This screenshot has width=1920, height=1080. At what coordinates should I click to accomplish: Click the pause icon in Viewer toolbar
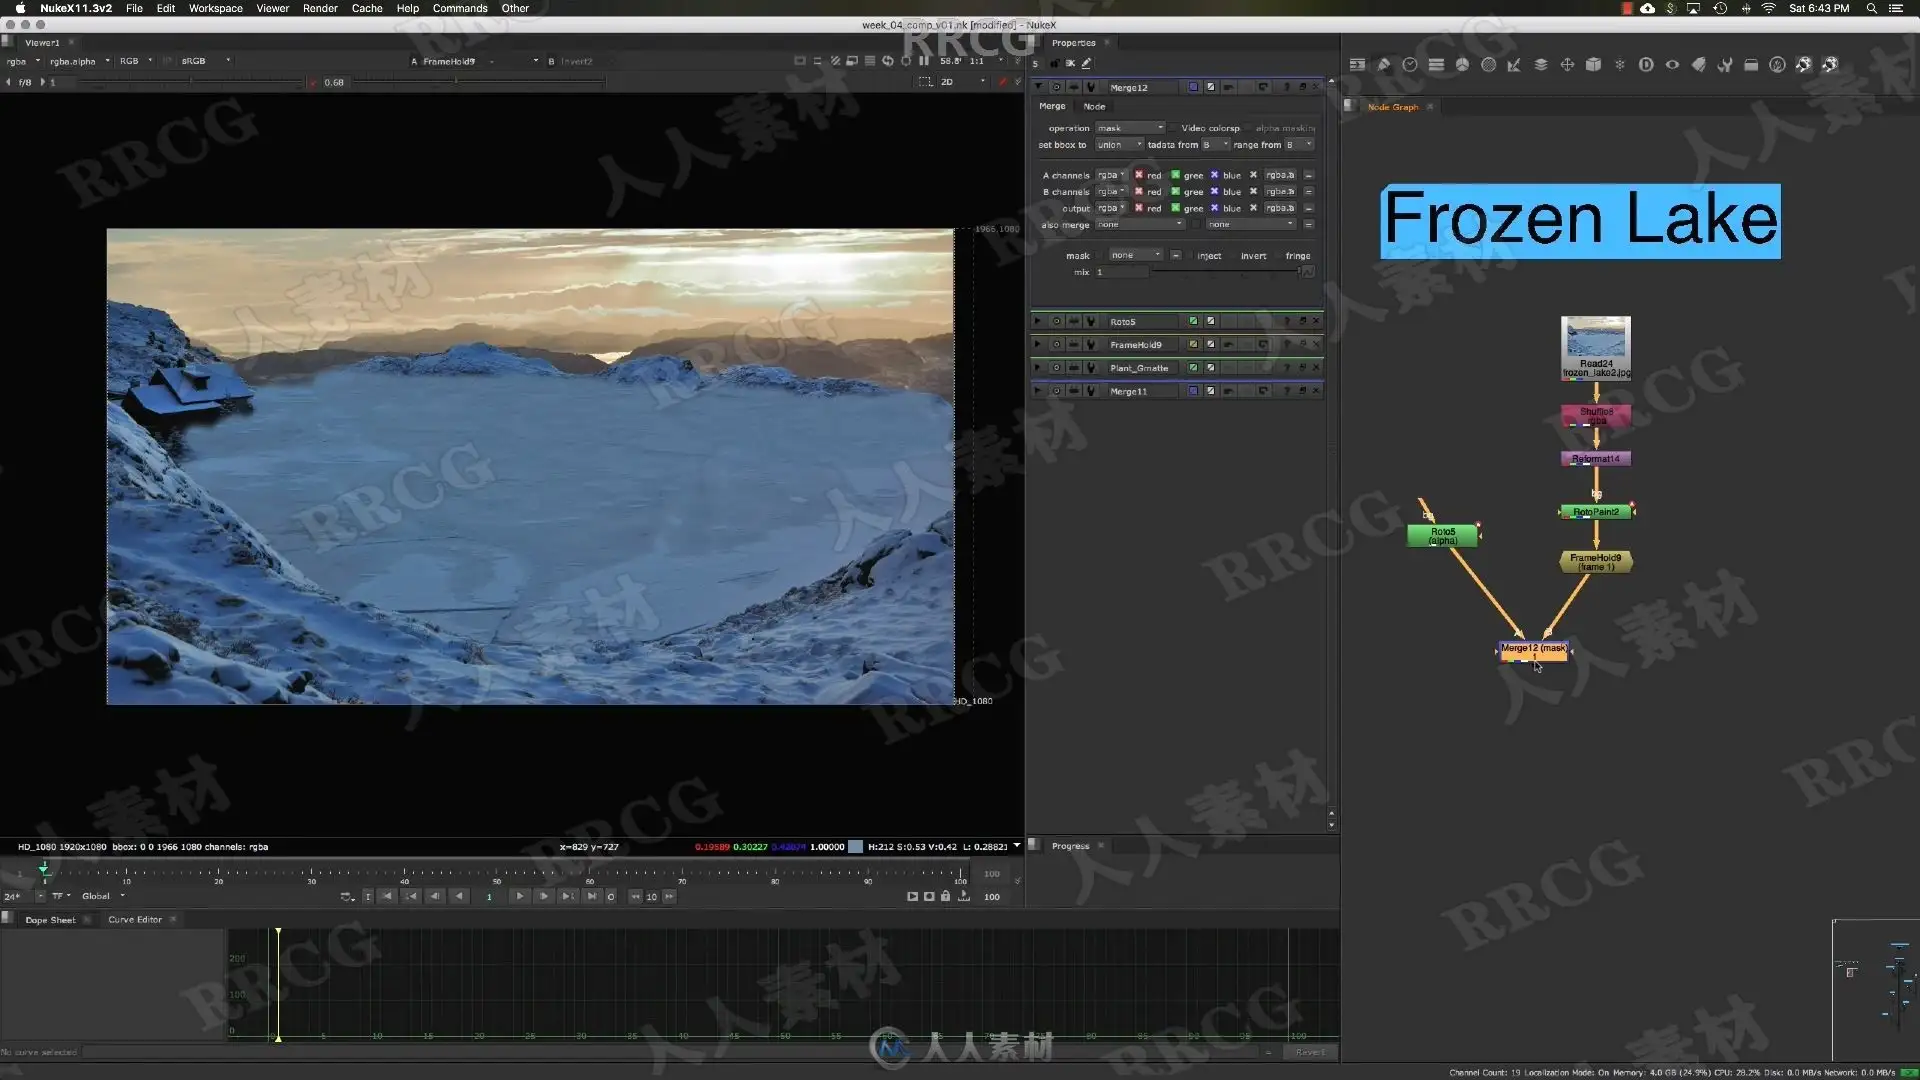click(x=924, y=61)
